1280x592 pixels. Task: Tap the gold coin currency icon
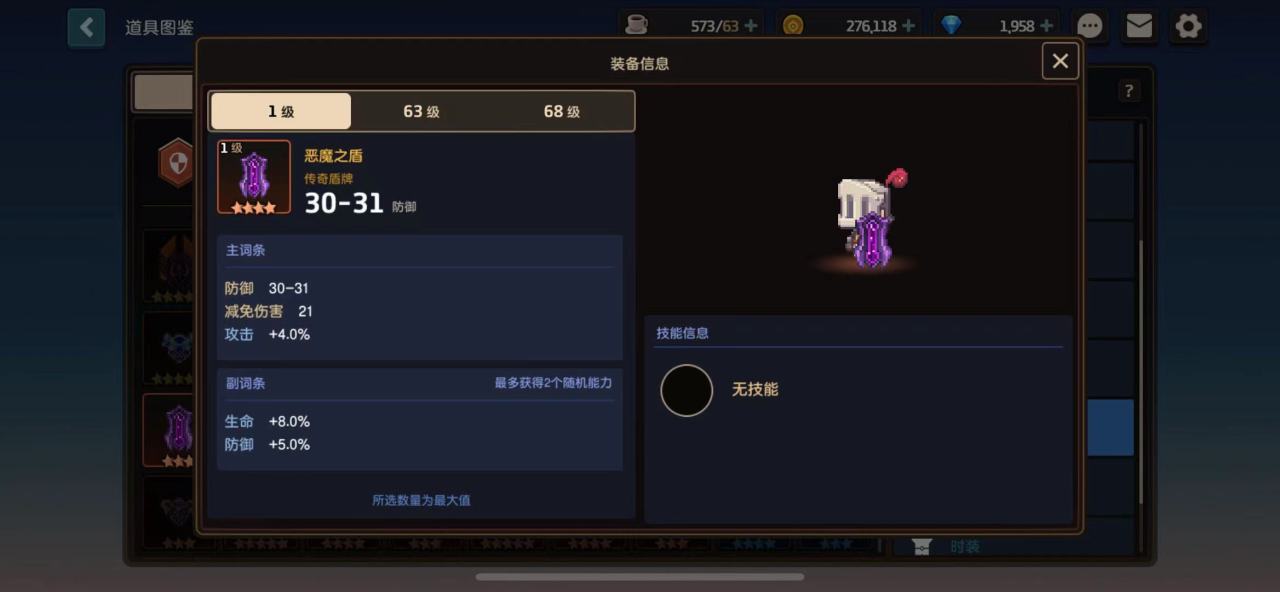tap(793, 25)
